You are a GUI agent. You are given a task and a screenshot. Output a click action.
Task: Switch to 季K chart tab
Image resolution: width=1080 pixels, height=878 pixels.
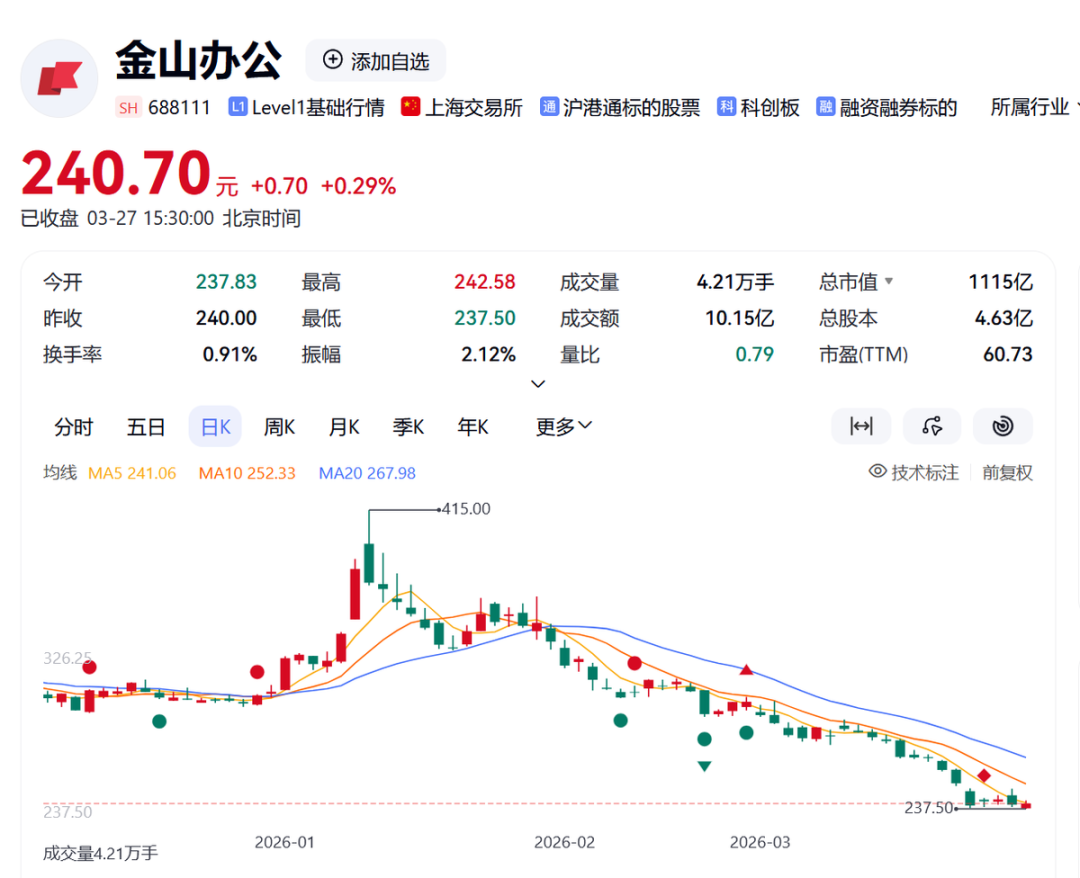(408, 427)
